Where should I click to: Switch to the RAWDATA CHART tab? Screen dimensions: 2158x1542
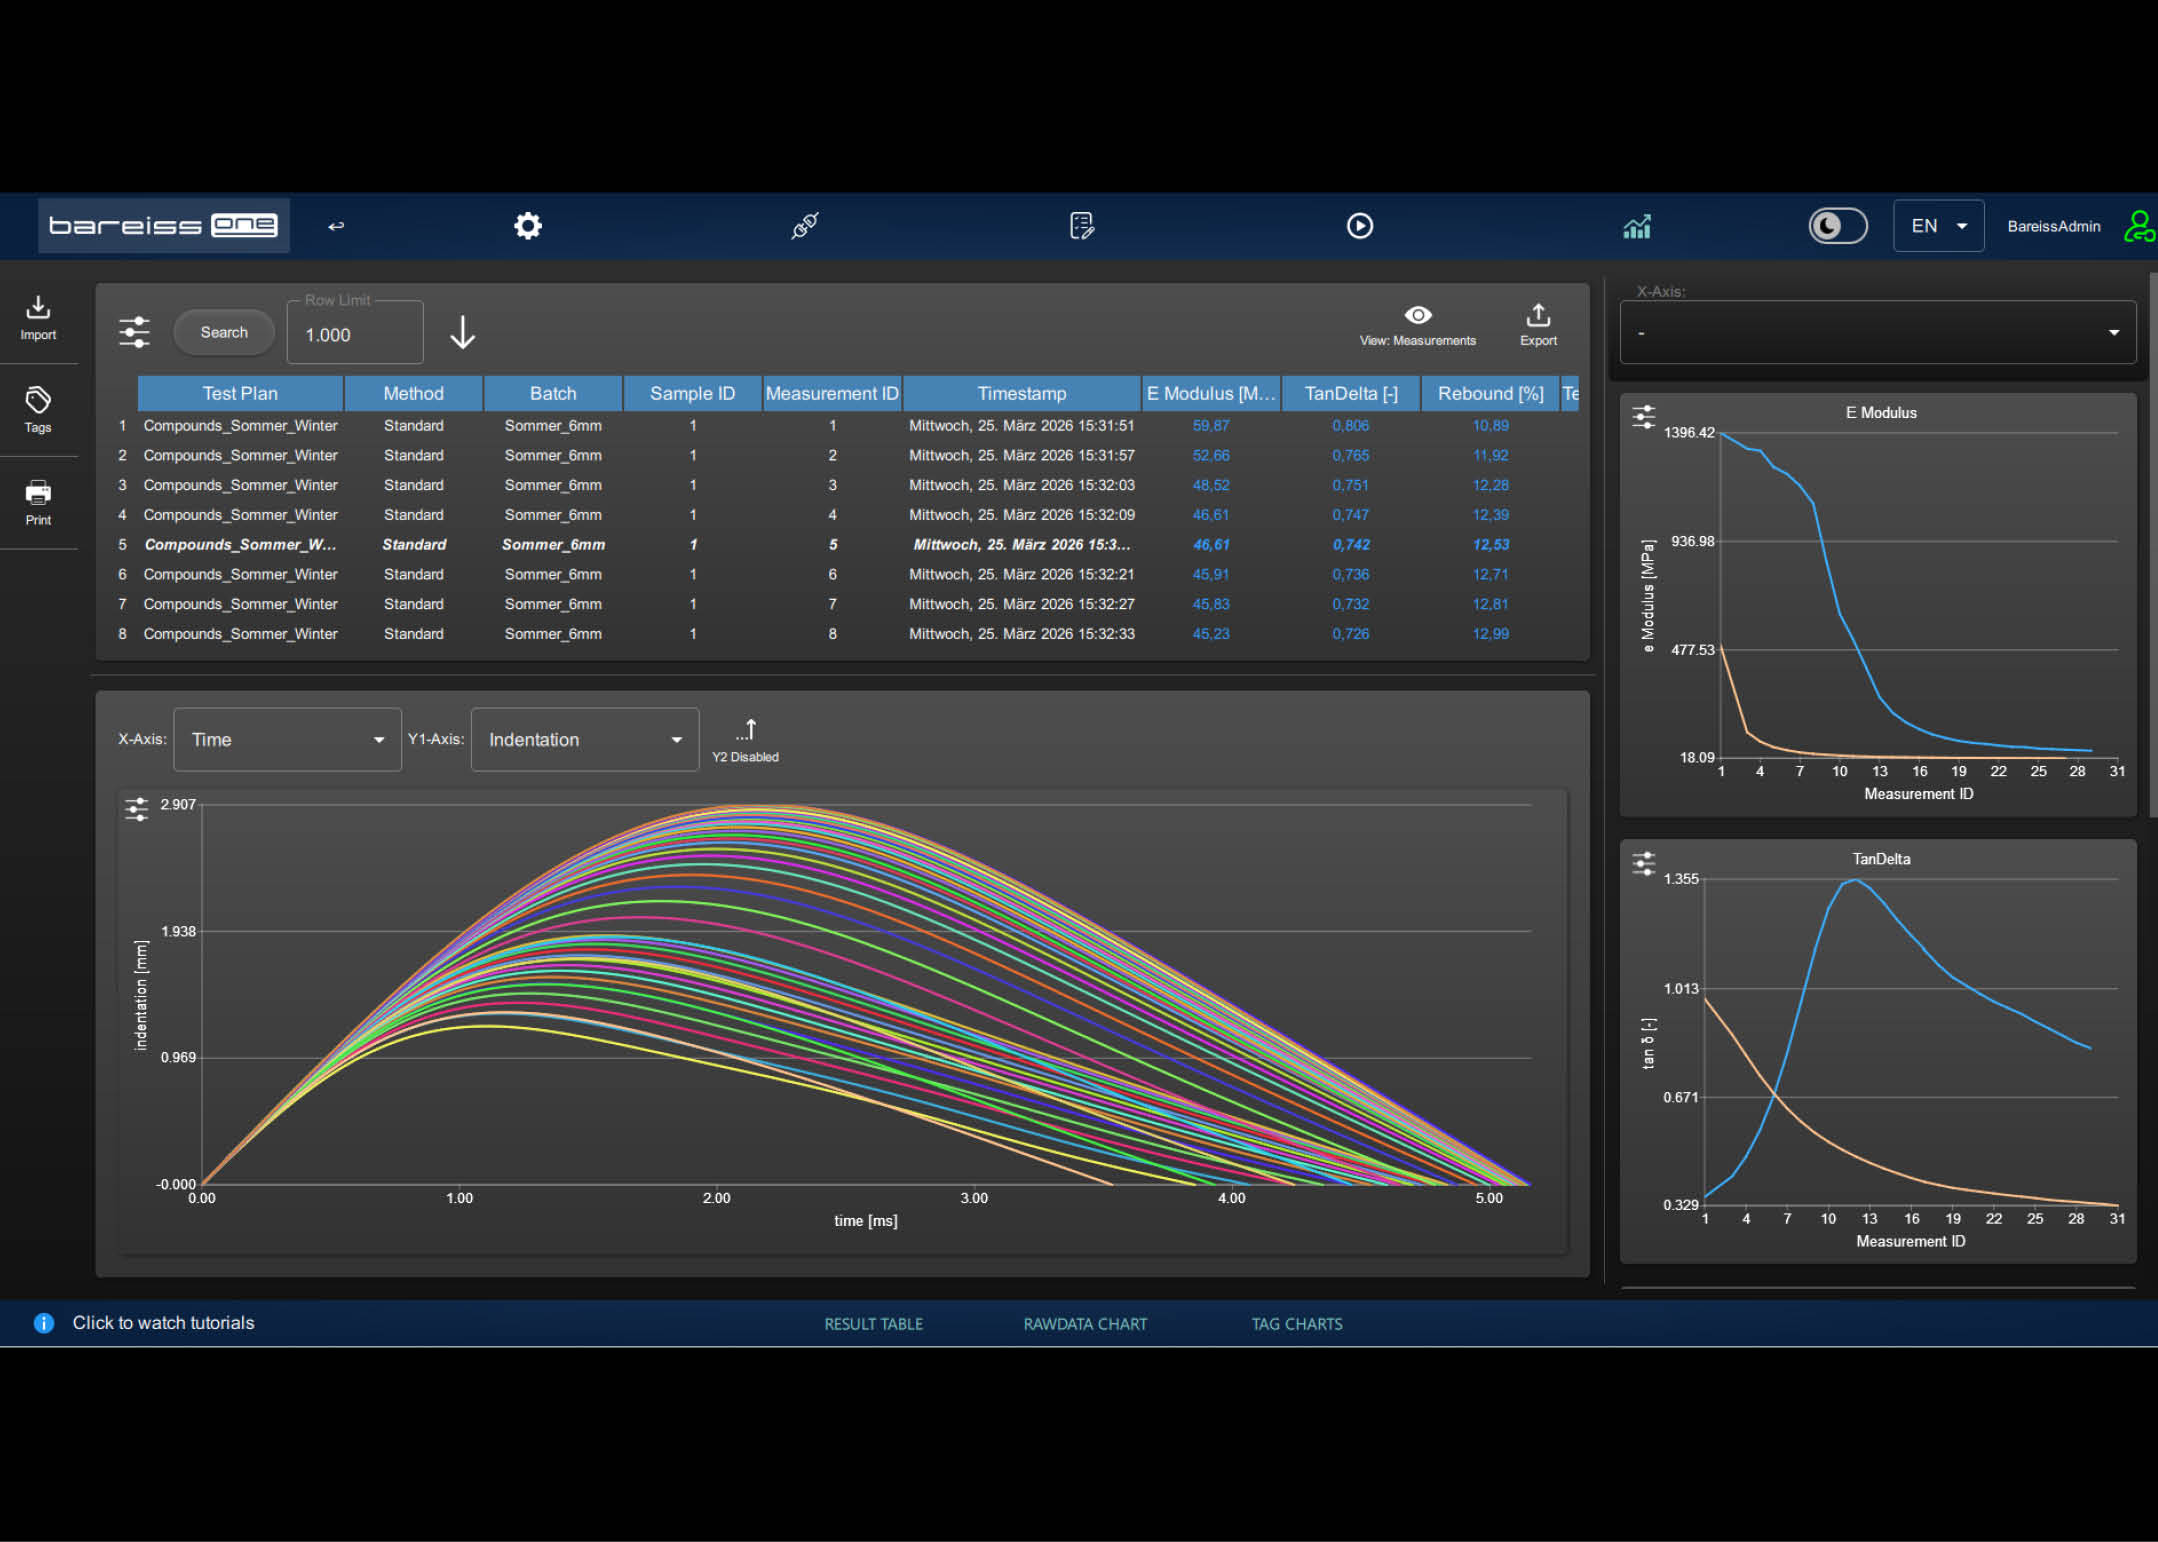pos(1085,1324)
